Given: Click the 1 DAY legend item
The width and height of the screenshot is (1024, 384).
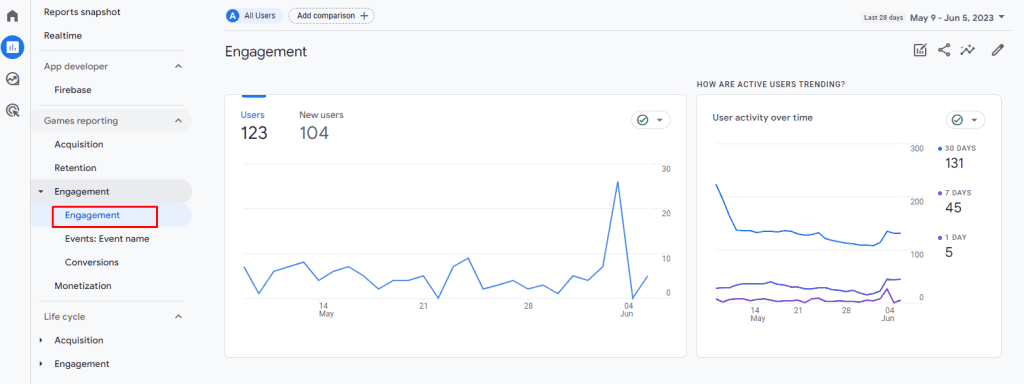Looking at the screenshot, I should pos(952,238).
